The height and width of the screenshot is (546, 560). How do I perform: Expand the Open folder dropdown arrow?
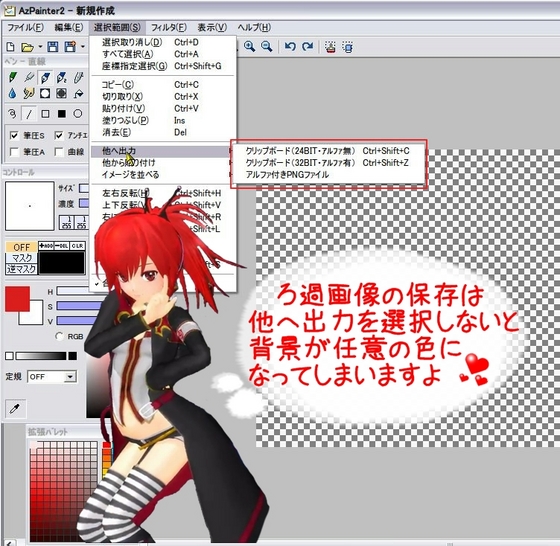[x=40, y=47]
